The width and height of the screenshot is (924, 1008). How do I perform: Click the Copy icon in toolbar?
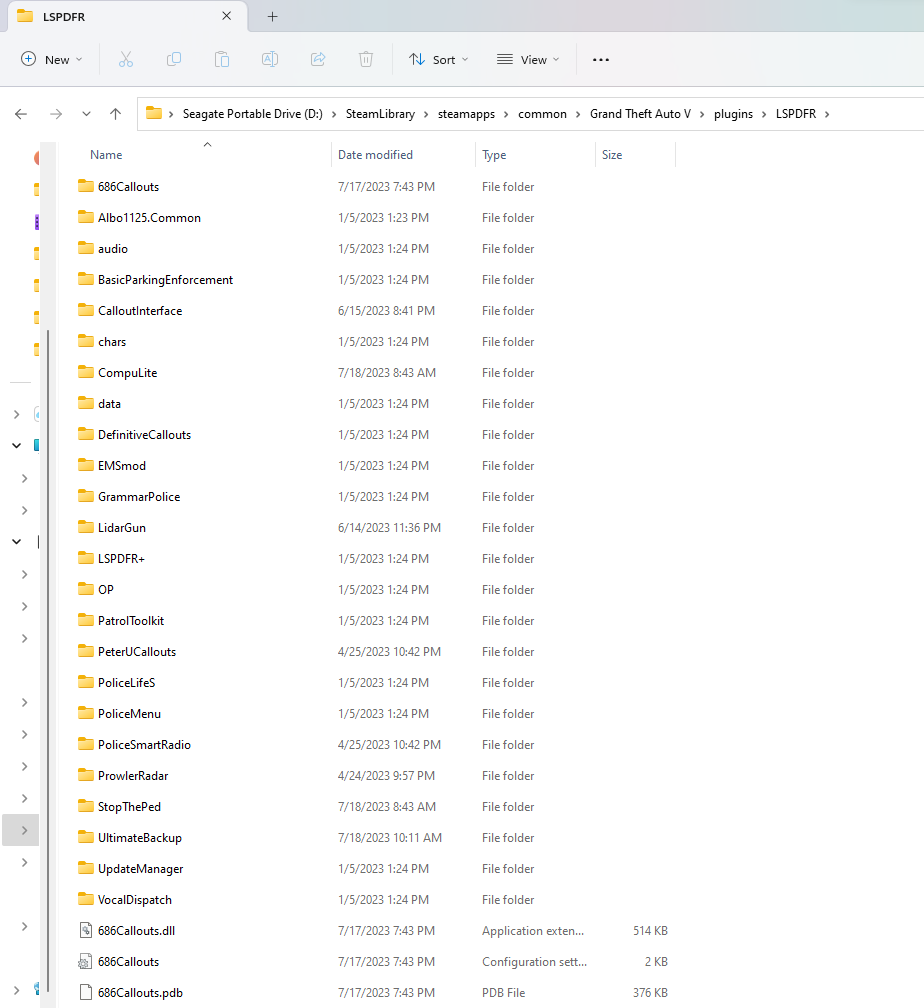click(x=174, y=60)
